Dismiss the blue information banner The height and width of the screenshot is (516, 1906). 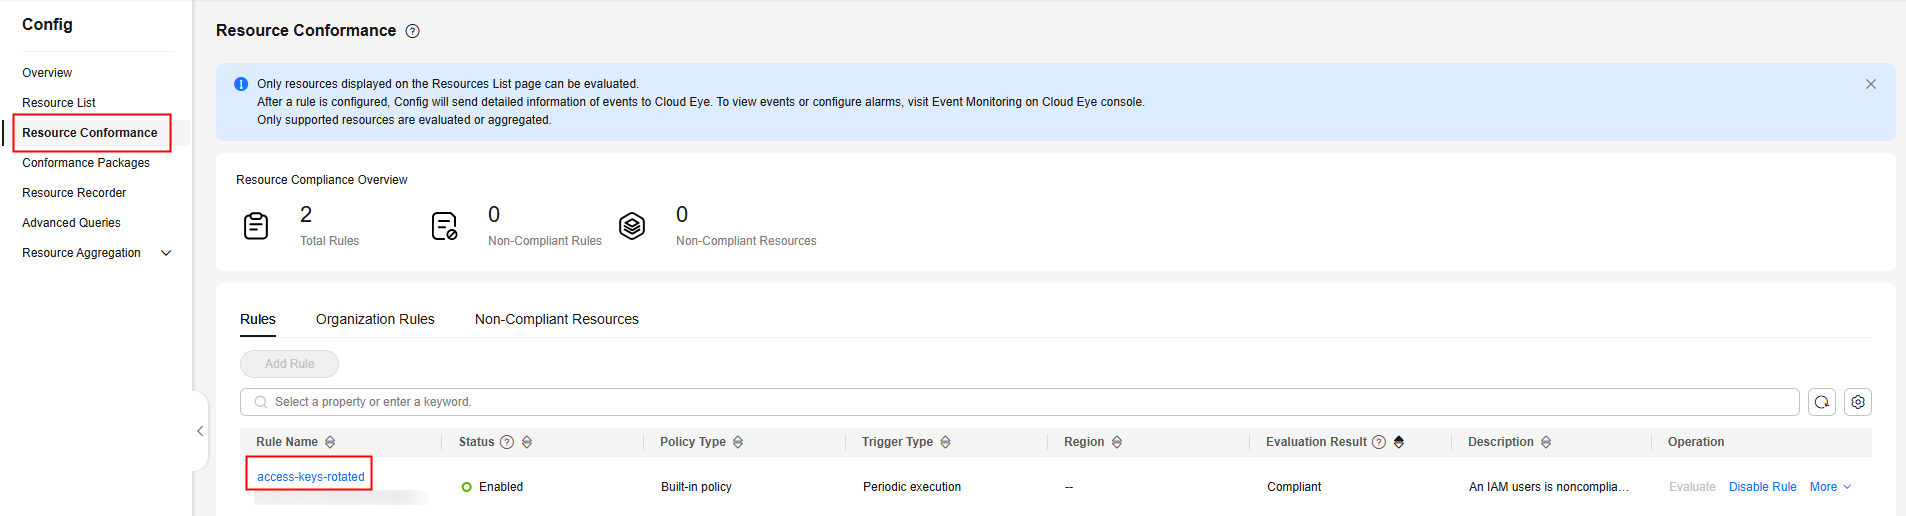(1870, 84)
